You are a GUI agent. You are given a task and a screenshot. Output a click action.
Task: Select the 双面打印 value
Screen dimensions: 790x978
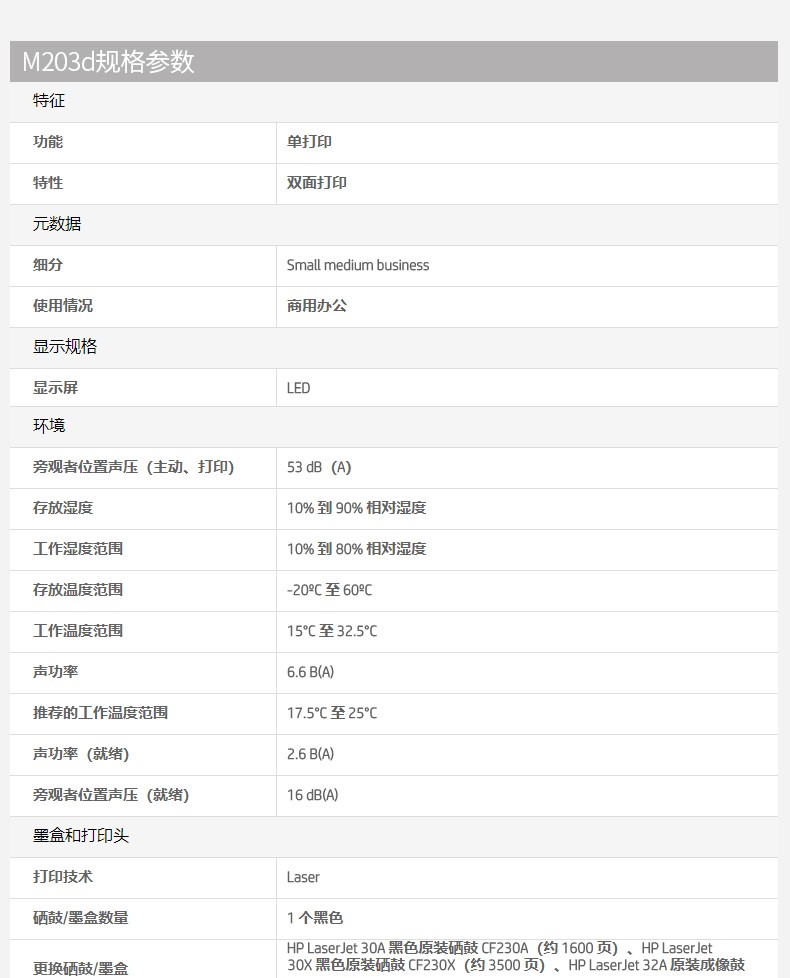(x=317, y=183)
